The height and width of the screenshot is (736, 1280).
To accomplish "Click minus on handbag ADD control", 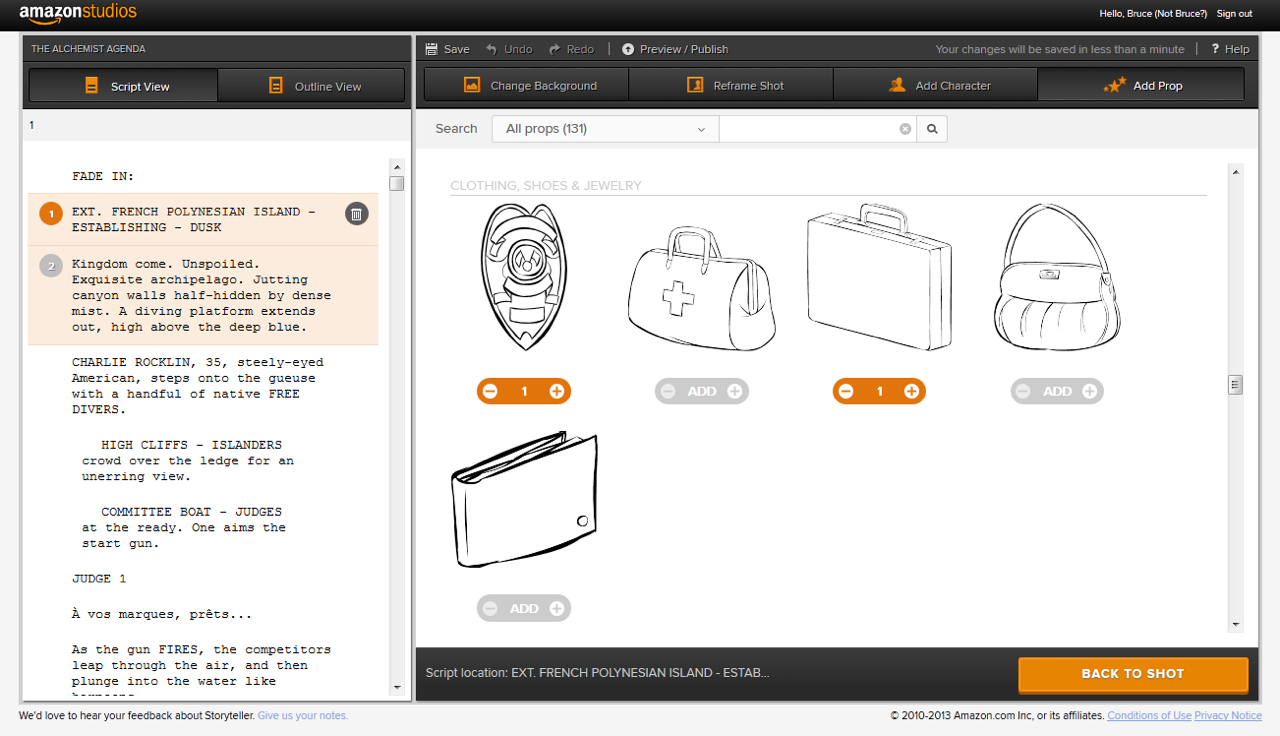I will tap(1023, 391).
